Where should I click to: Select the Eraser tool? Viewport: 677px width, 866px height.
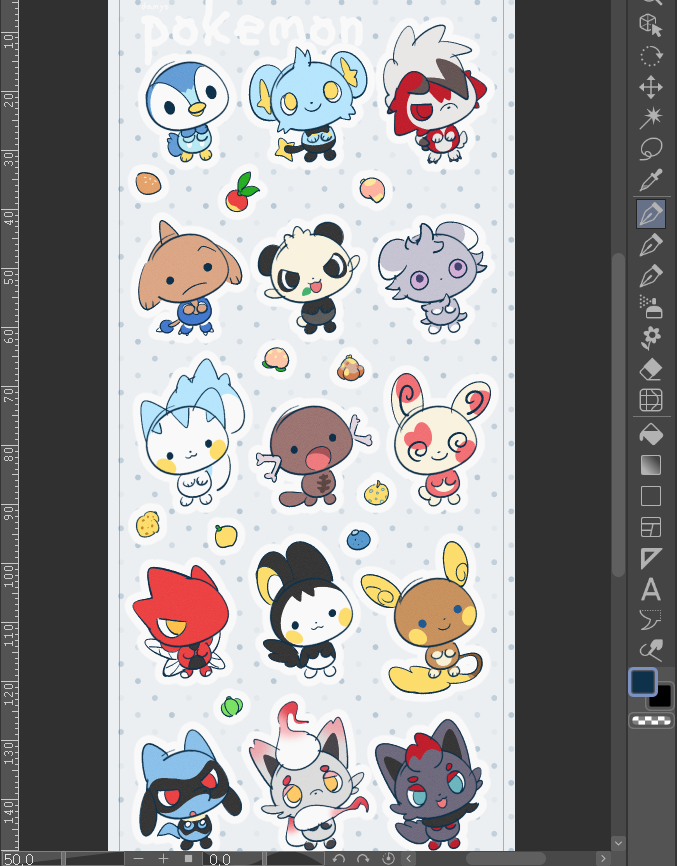(651, 369)
